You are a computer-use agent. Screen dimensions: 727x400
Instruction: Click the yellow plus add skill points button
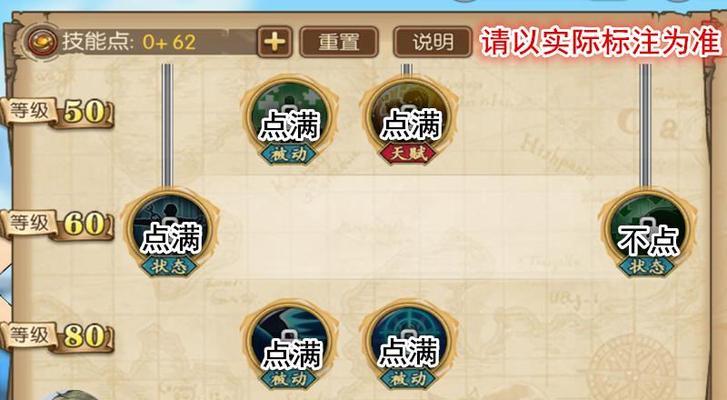click(274, 42)
